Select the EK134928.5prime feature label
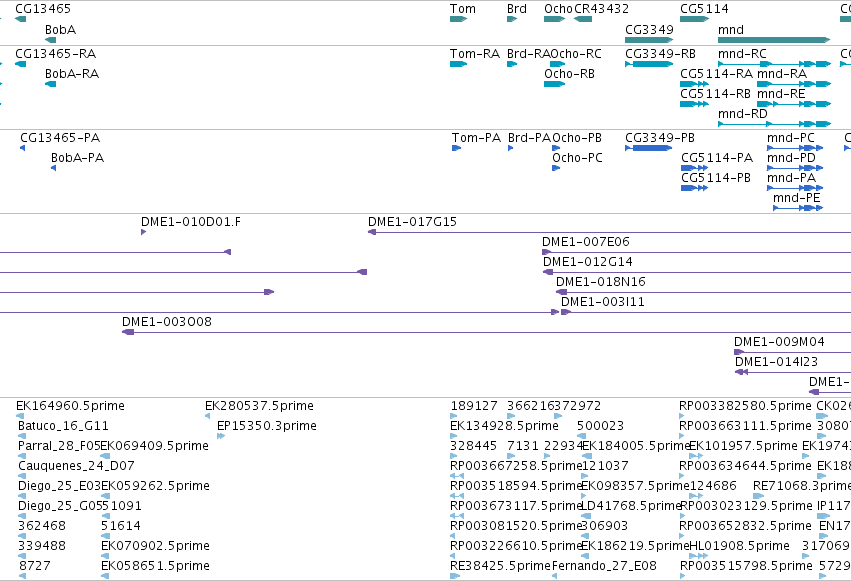 click(504, 426)
